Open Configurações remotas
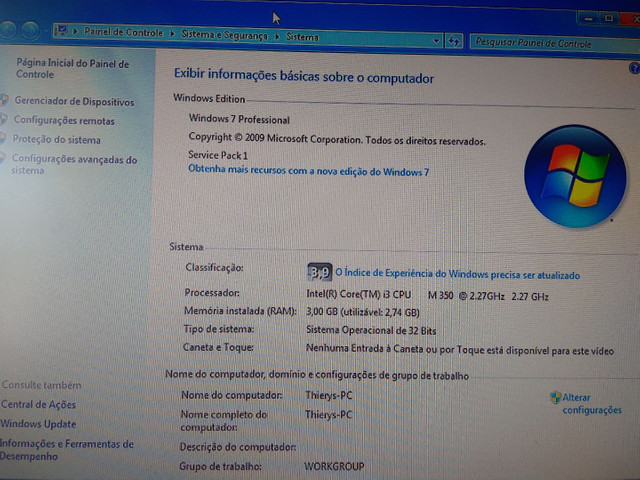The width and height of the screenshot is (640, 480). point(64,120)
